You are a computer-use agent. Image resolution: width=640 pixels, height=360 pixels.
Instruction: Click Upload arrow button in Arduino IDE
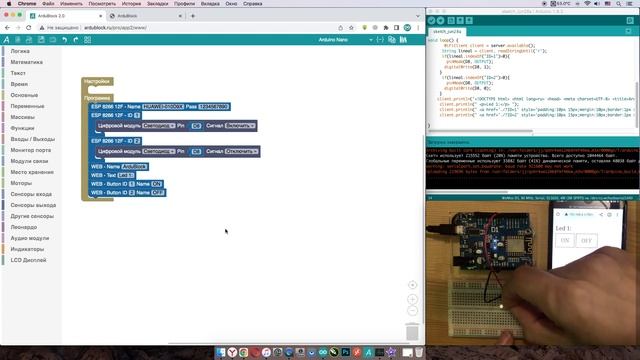(x=440, y=20)
